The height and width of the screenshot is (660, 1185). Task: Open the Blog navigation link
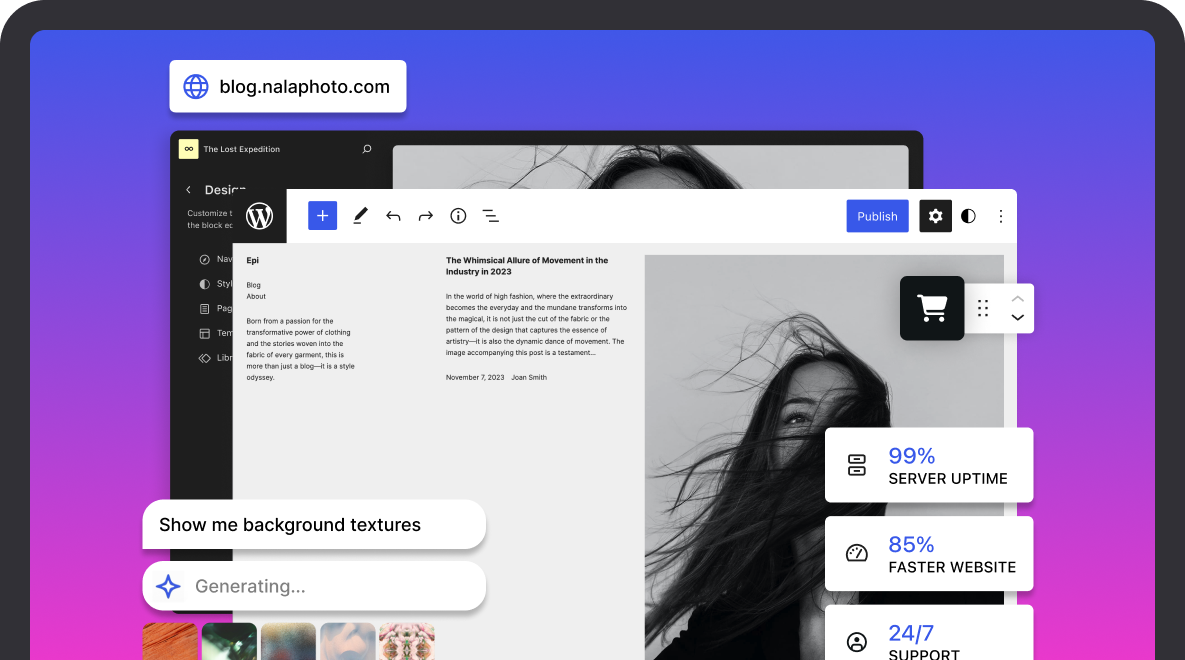pyautogui.click(x=254, y=285)
